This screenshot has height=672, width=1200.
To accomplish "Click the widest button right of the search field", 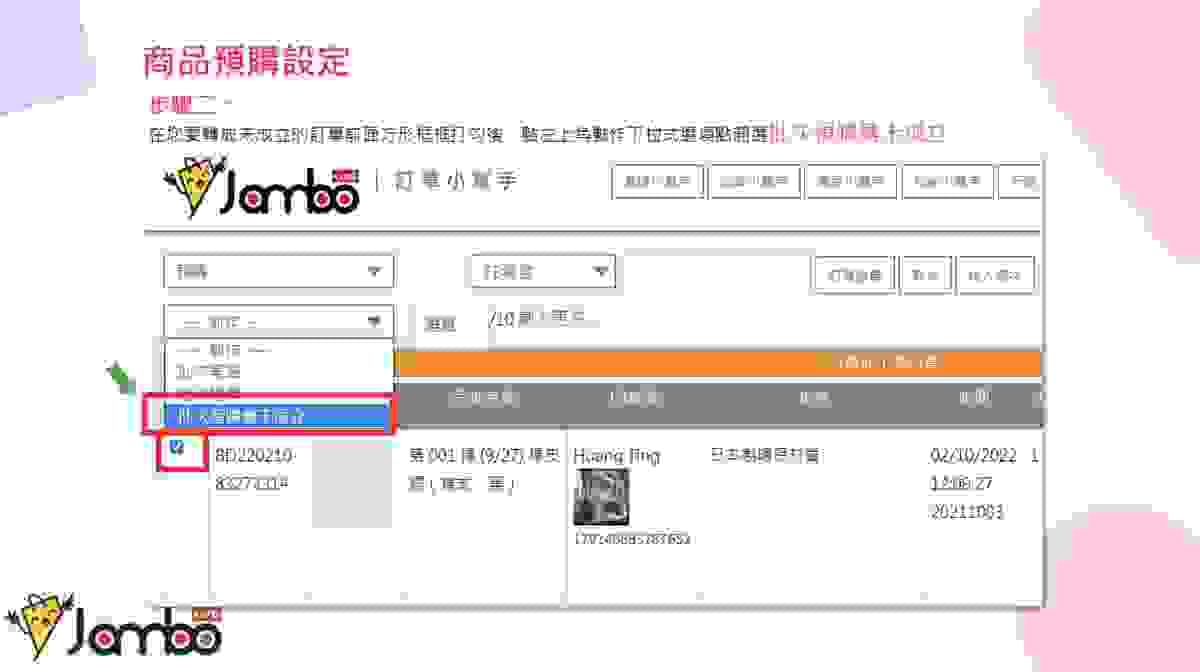I will [x=854, y=275].
